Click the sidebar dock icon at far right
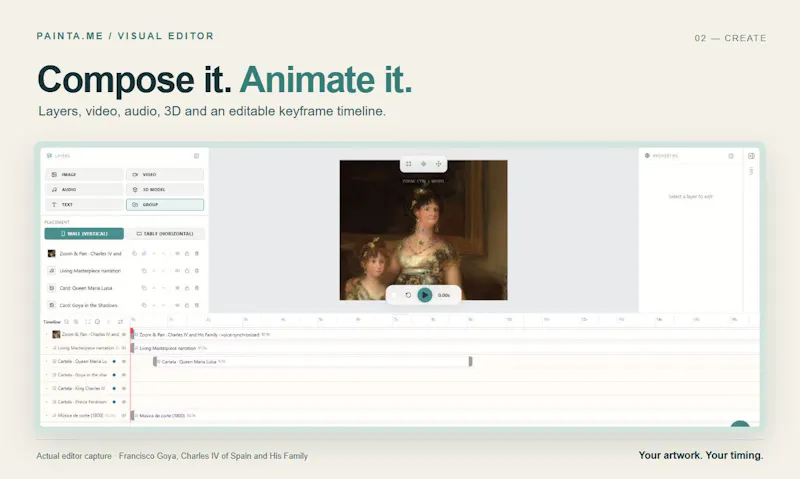Screen dimensions: 800x479 [751, 156]
